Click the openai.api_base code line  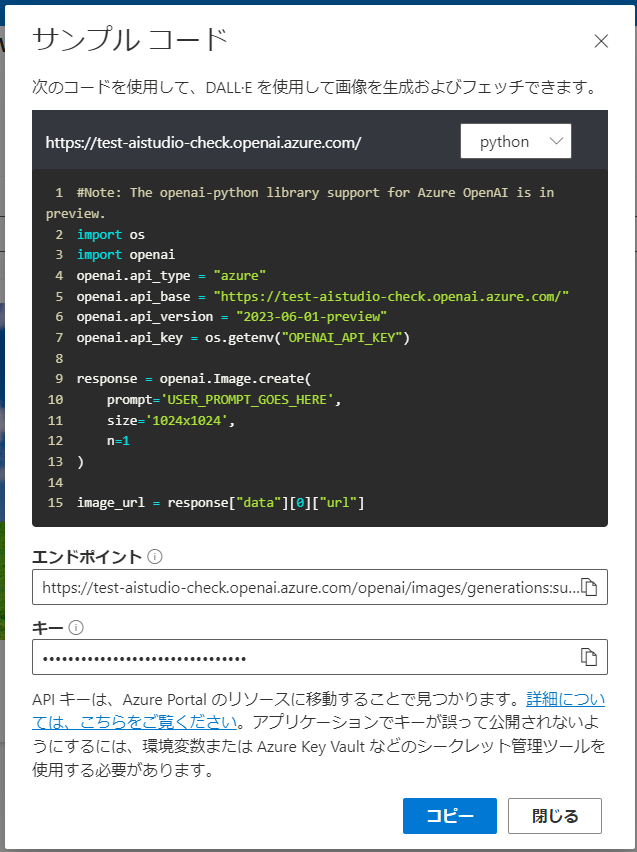pyautogui.click(x=322, y=297)
